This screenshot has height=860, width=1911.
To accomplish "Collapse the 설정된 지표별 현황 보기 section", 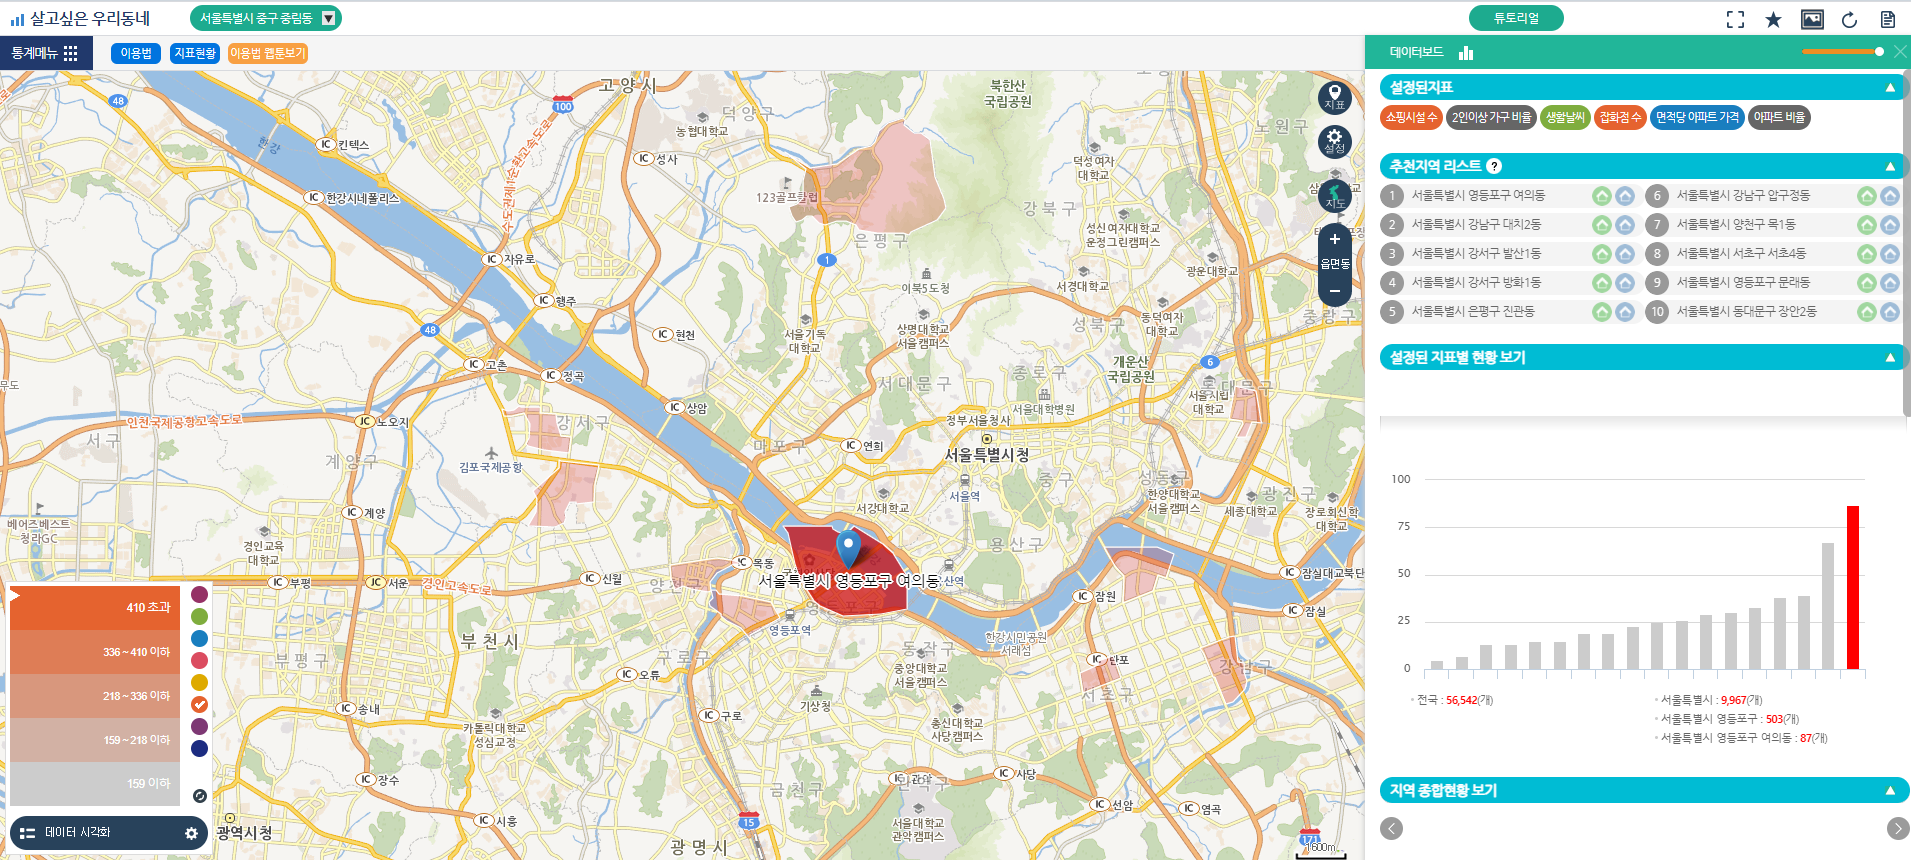I will (1890, 357).
